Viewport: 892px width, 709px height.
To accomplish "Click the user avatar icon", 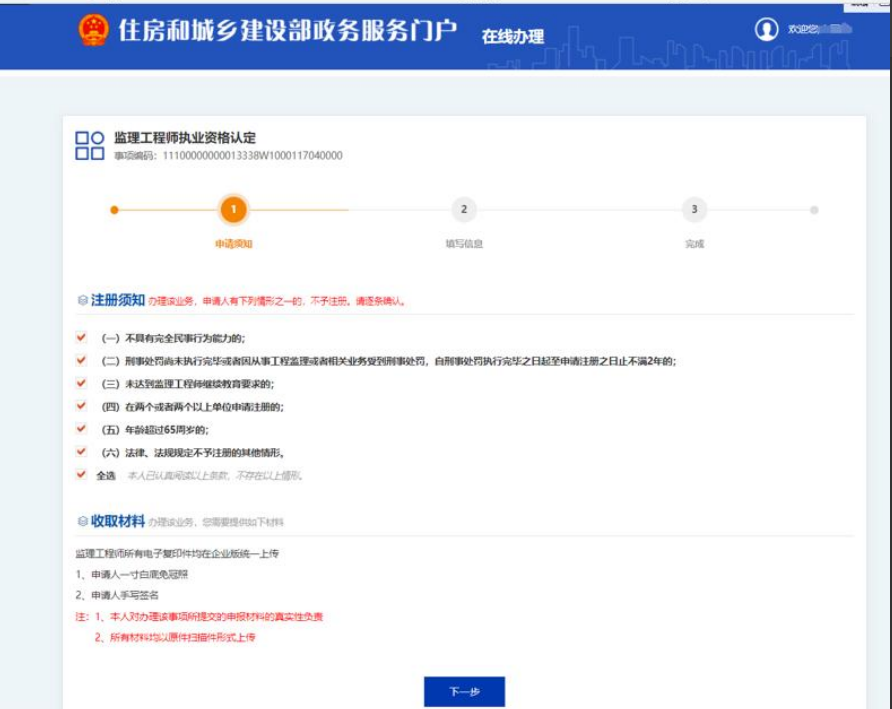I will click(x=766, y=30).
